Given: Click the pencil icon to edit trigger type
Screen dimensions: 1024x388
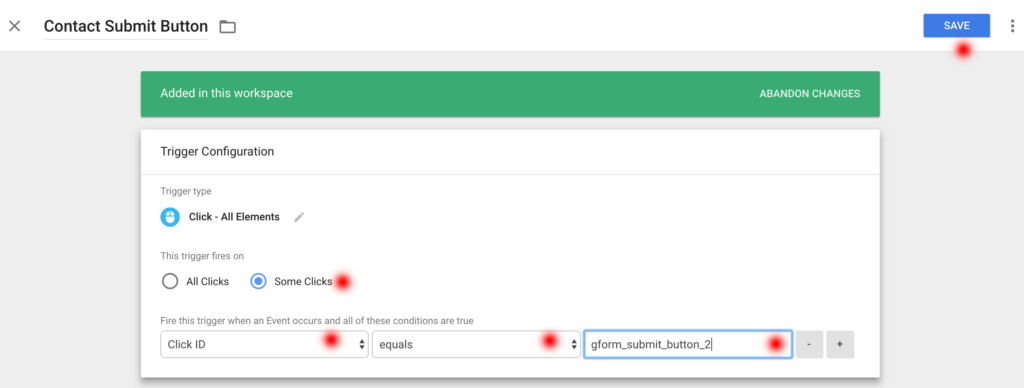Looking at the screenshot, I should [299, 218].
